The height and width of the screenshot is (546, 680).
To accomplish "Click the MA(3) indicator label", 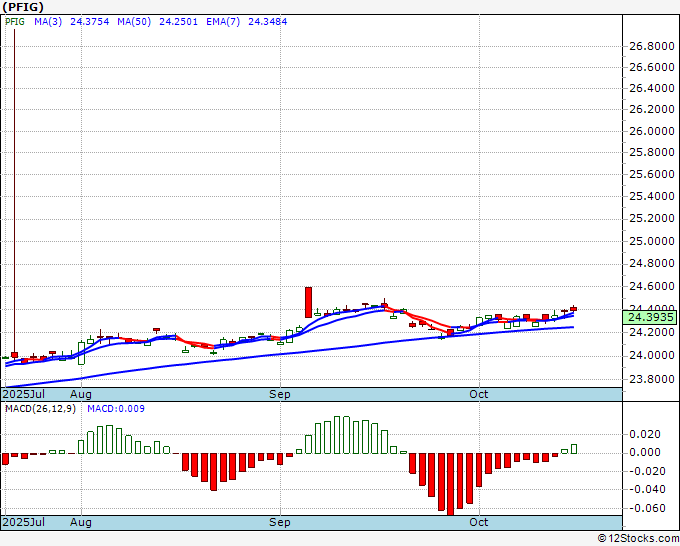I will [48, 22].
